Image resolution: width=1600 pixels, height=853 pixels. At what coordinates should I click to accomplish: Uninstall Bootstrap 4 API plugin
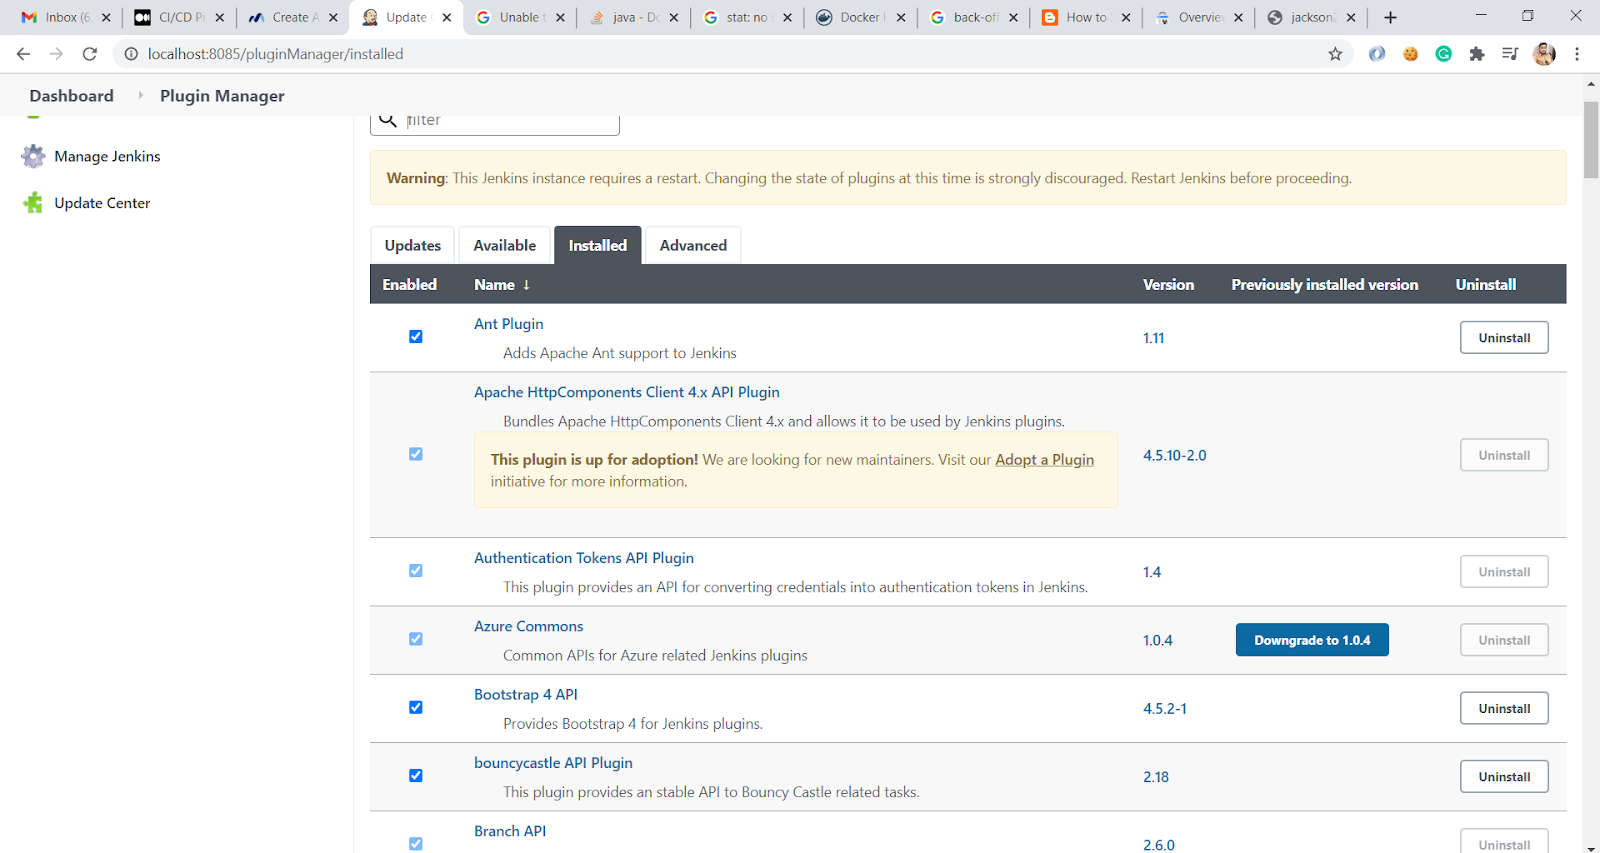pos(1504,709)
